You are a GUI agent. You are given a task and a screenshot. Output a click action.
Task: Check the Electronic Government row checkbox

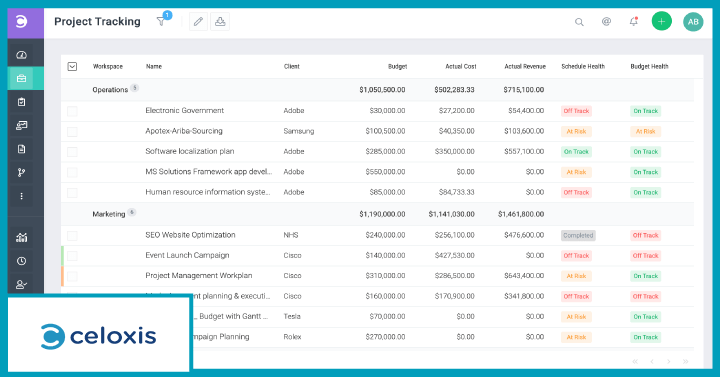72,111
